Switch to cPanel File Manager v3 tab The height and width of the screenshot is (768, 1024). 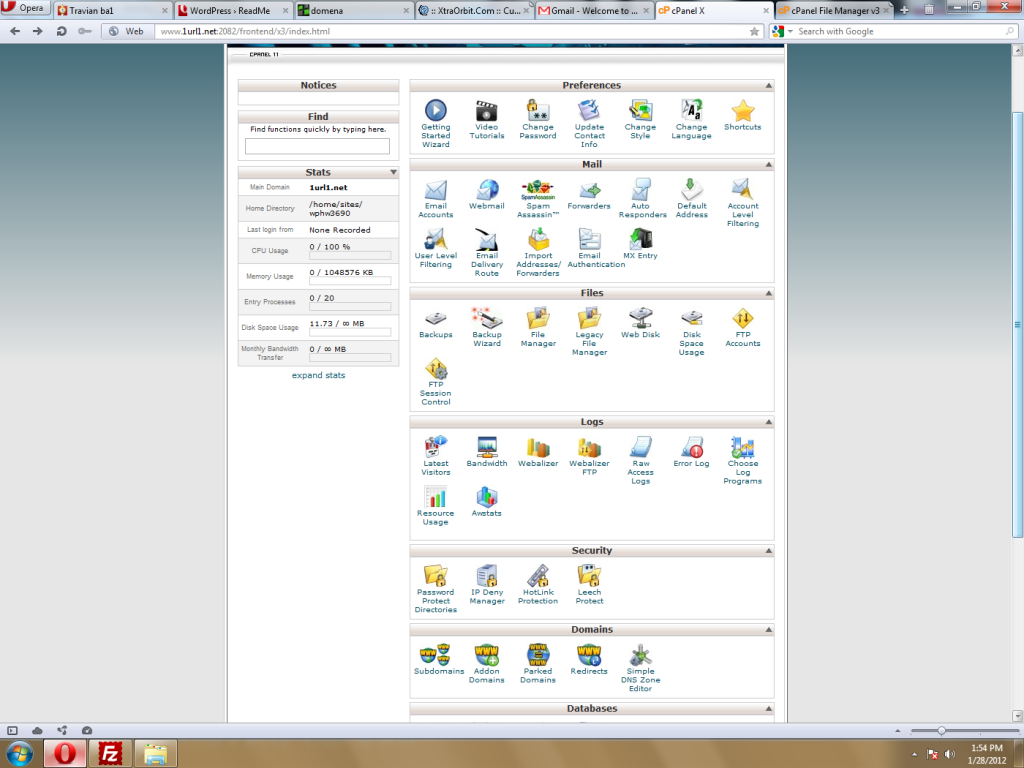click(834, 10)
